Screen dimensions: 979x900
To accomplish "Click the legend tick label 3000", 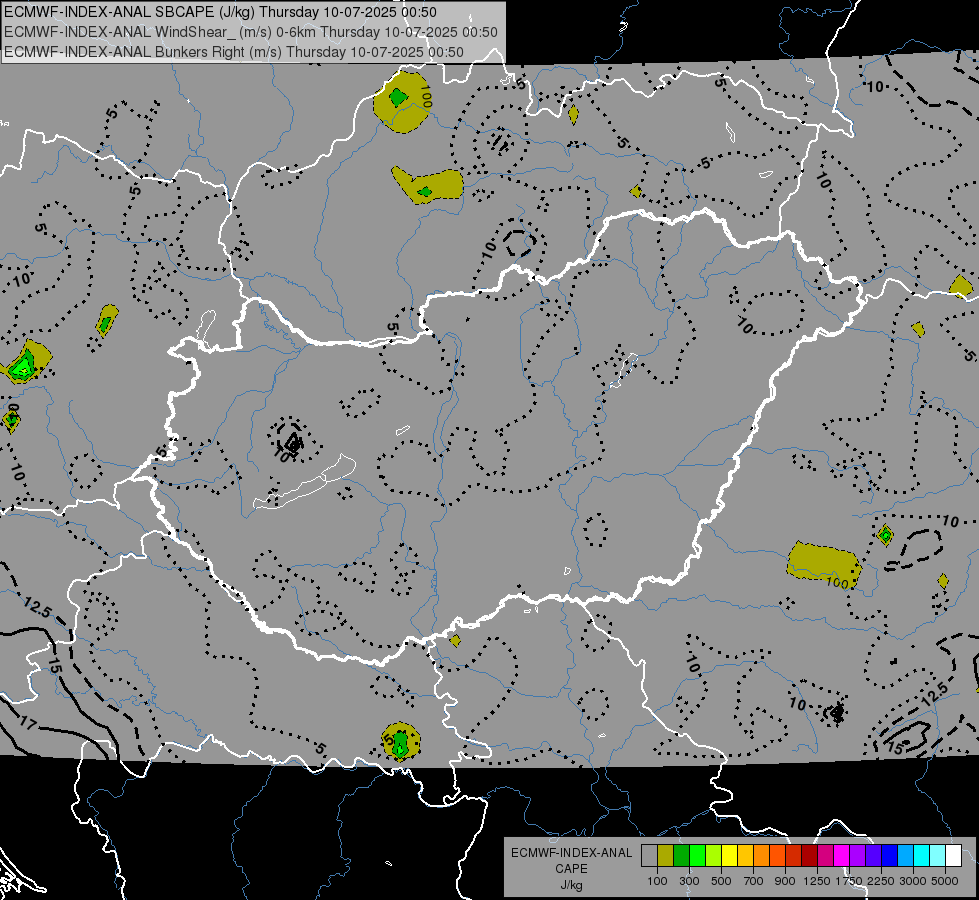I will (913, 881).
